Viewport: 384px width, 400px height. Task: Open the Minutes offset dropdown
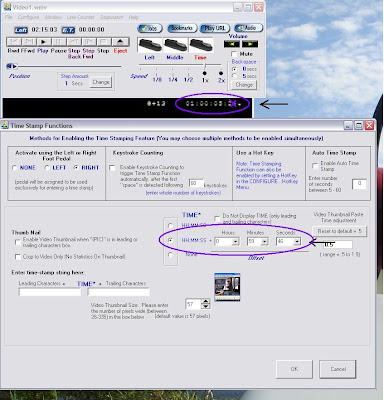265,241
